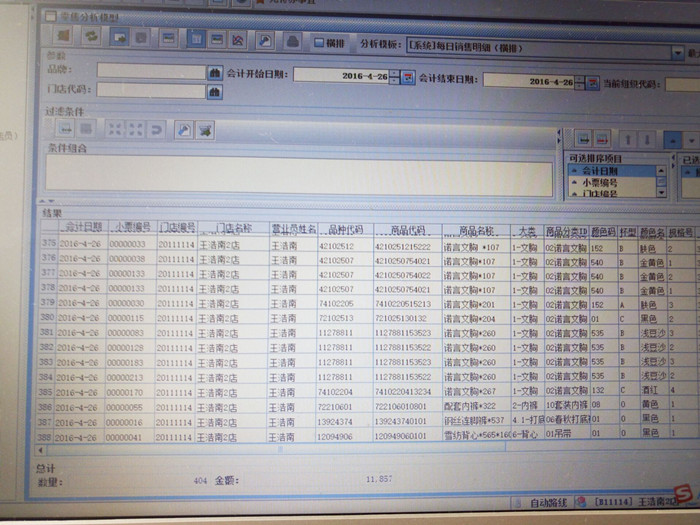The image size is (700, 525).
Task: Click the binoculars icon beside 门店代码 field
Action: point(214,92)
